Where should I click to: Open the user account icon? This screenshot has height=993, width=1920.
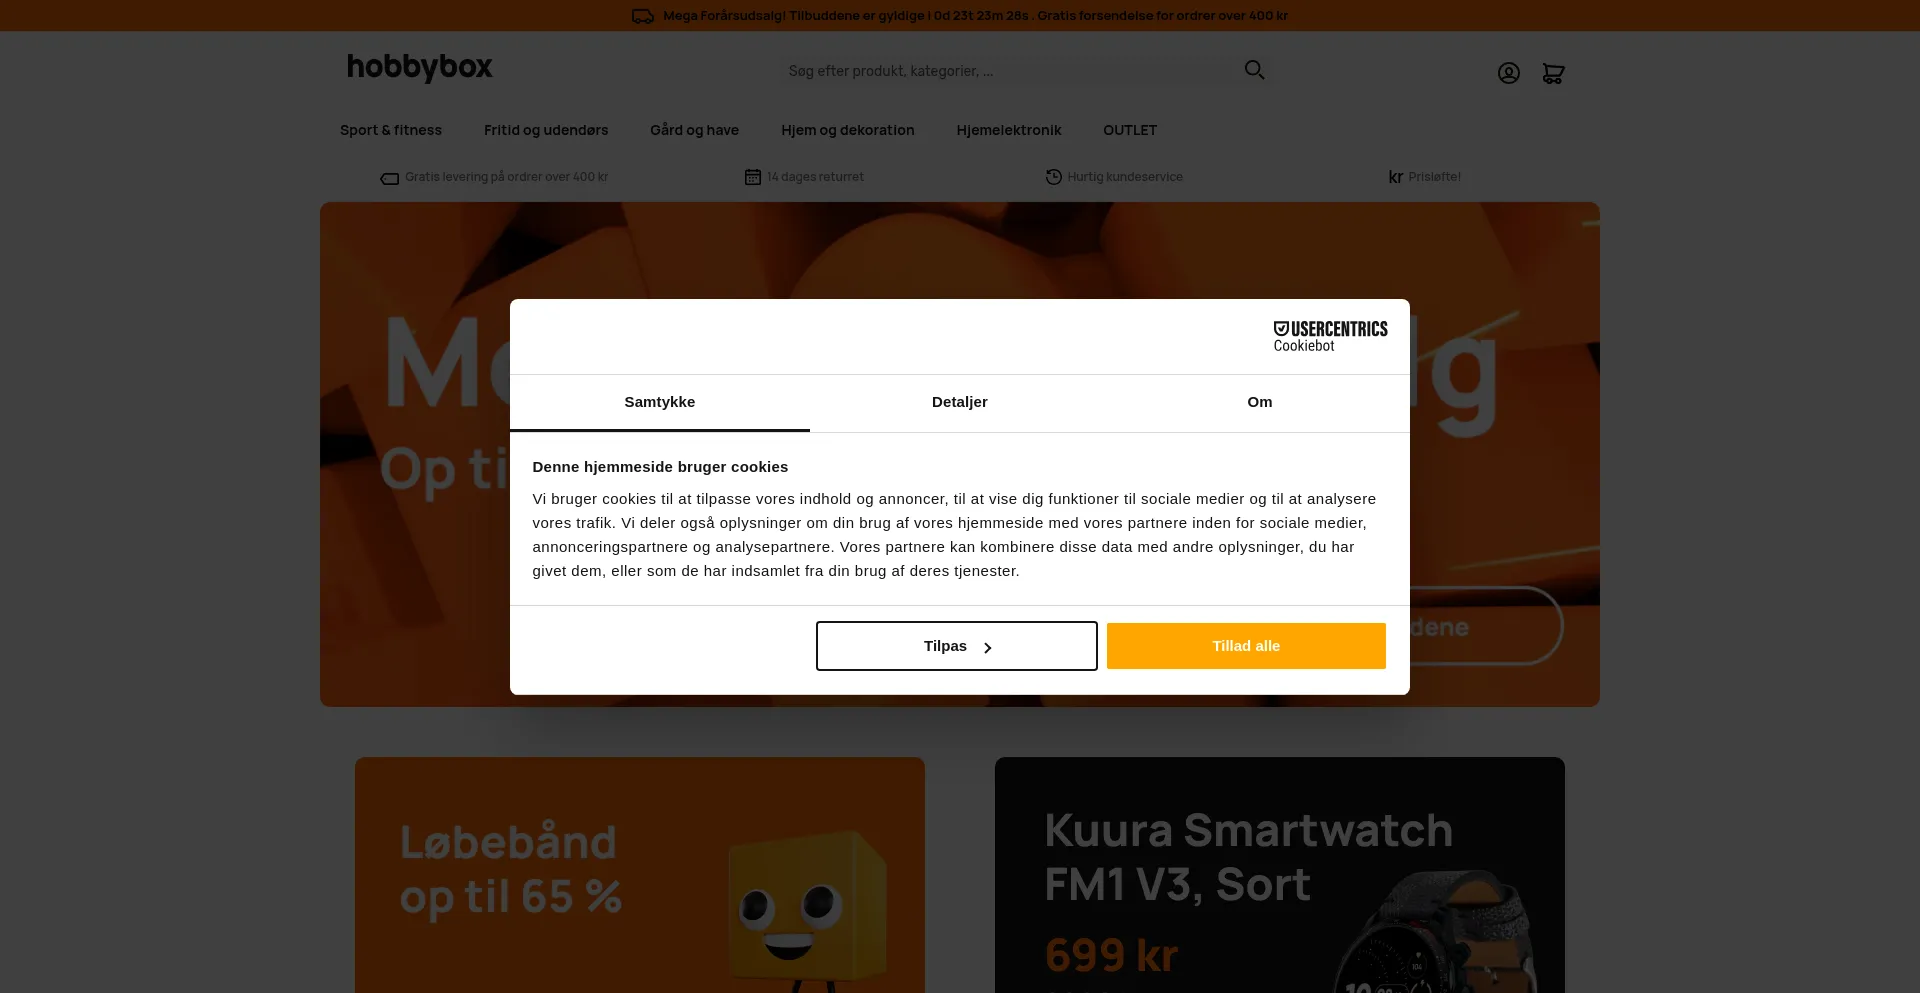click(1508, 73)
